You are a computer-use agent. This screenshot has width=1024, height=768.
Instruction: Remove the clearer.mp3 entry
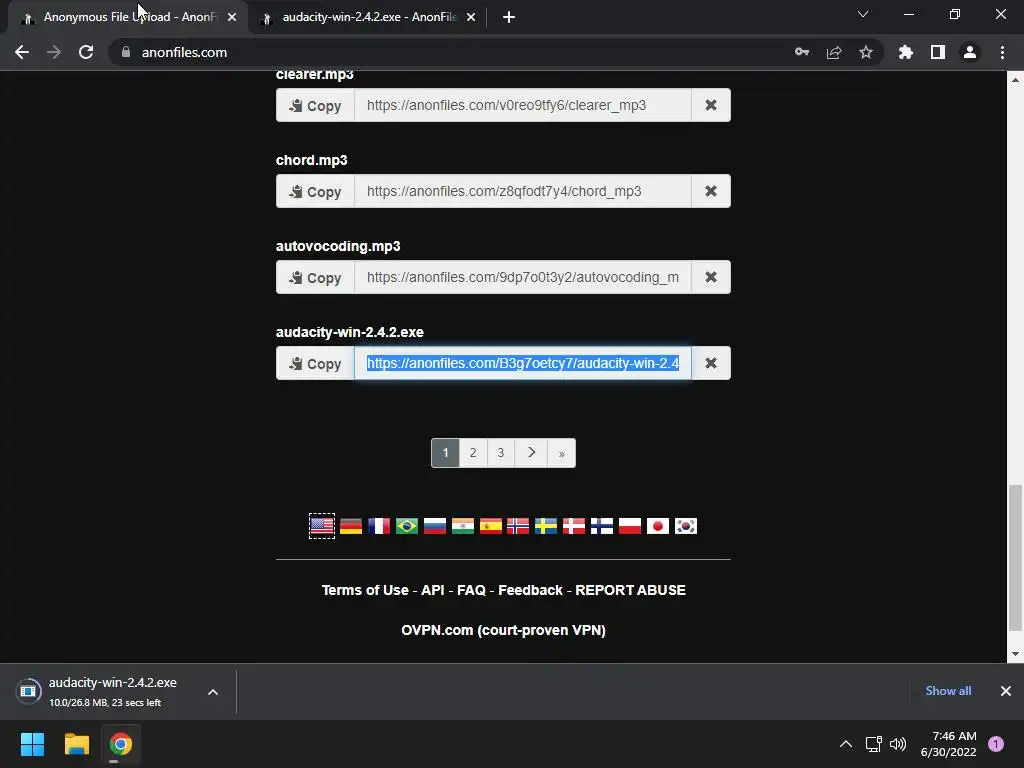pyautogui.click(x=711, y=105)
